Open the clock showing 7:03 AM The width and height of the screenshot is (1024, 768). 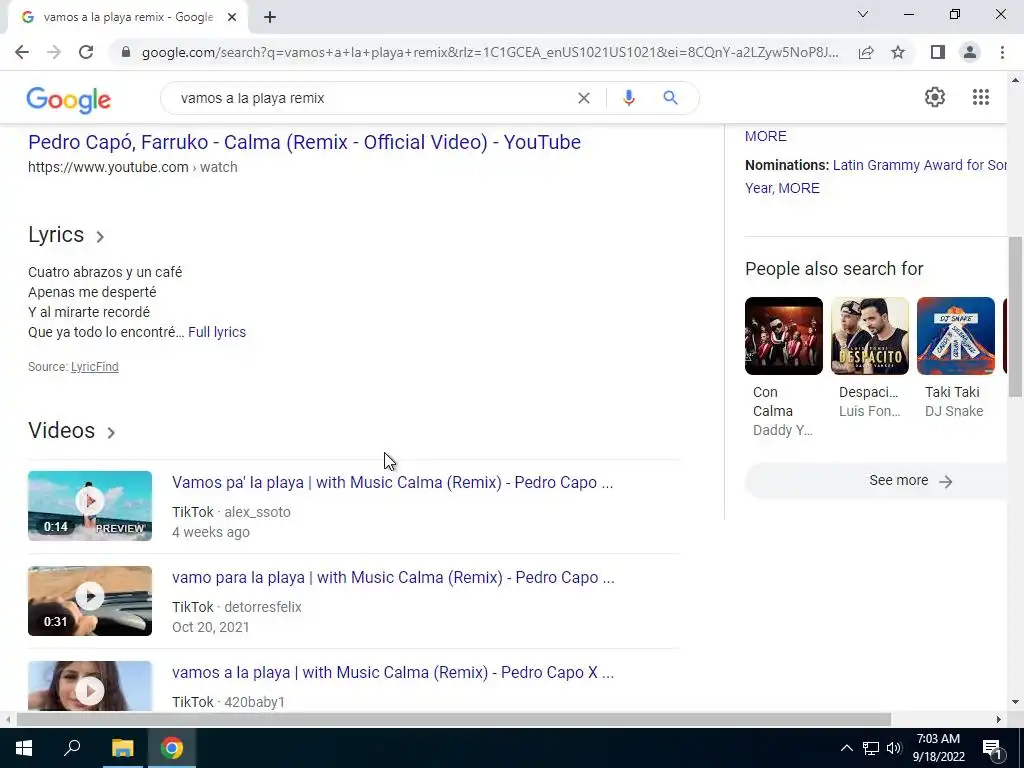[938, 748]
